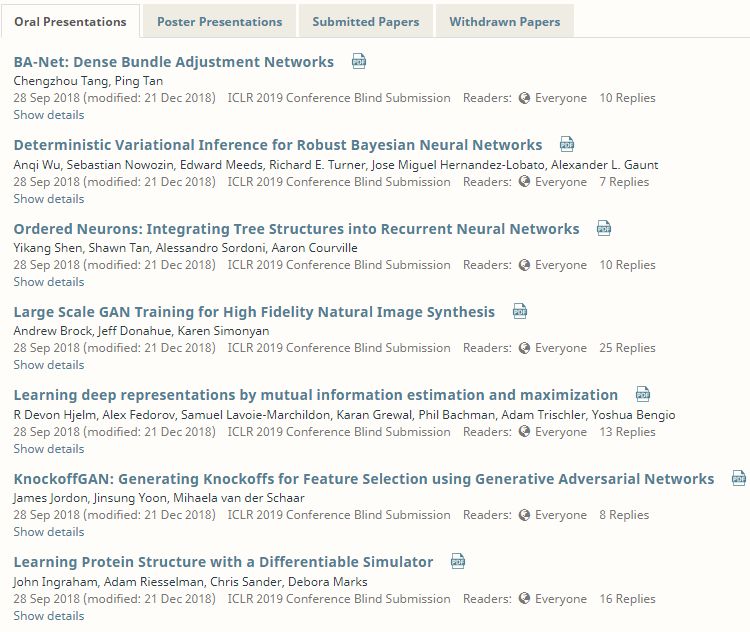The height and width of the screenshot is (632, 750).
Task: Open PDF for mutual information estimation paper
Action: [642, 394]
